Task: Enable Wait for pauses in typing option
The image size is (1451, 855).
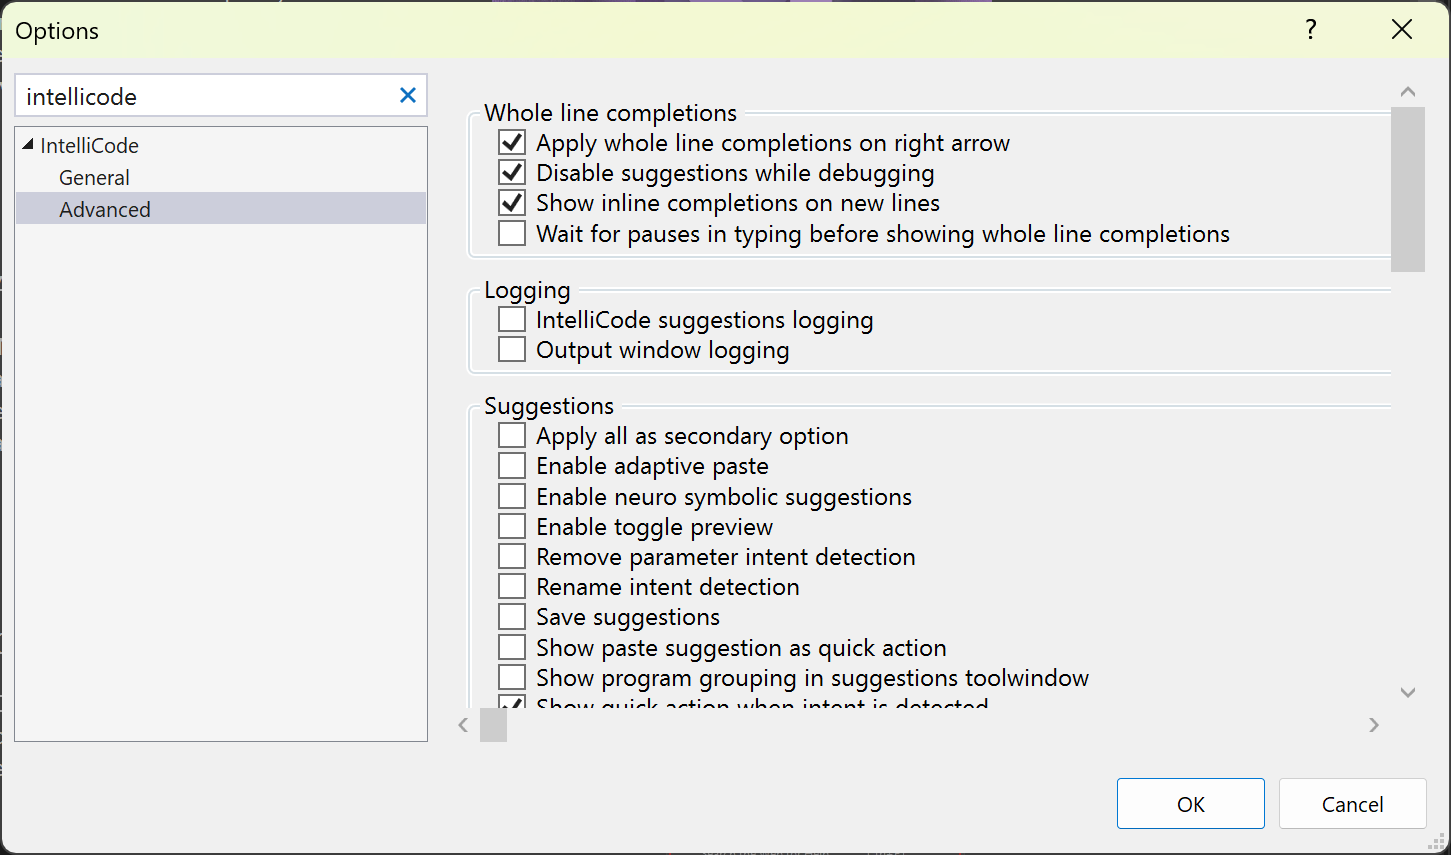Action: click(x=511, y=233)
